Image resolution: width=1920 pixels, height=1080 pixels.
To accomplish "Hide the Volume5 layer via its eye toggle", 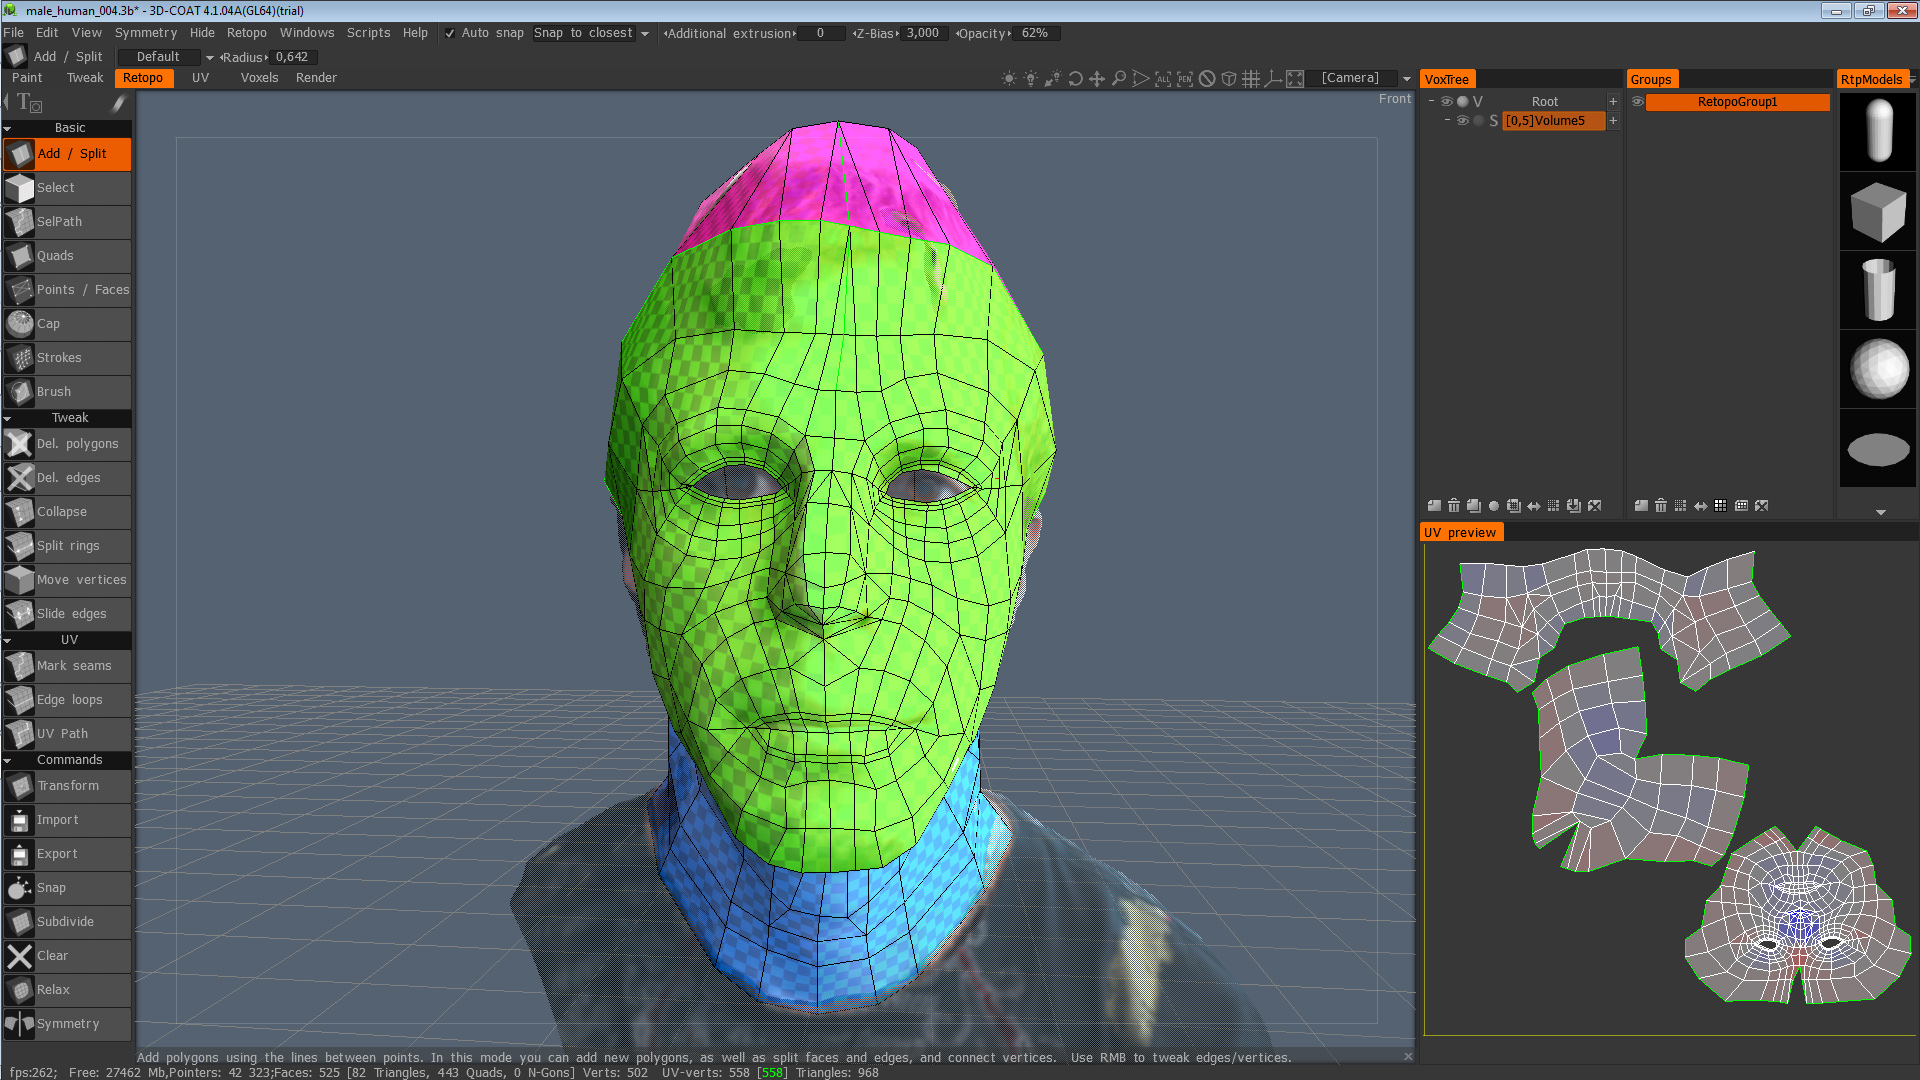I will 1462,120.
